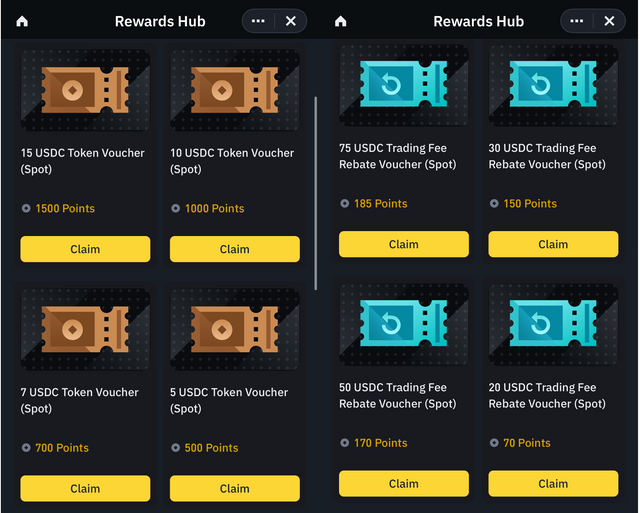Claim the 7 USDC Token Voucher
Image resolution: width=640 pixels, height=513 pixels.
(85, 488)
